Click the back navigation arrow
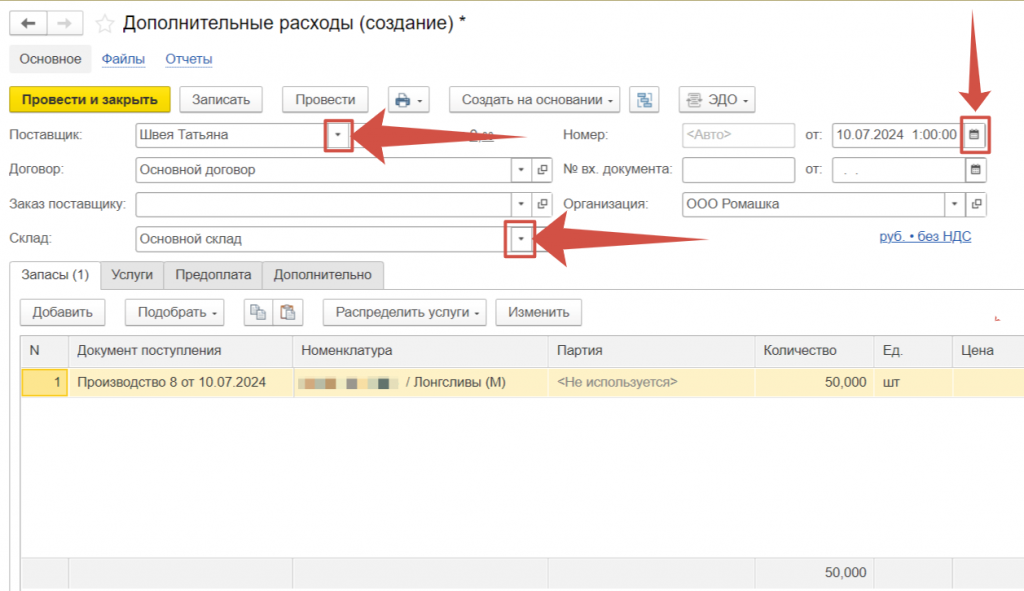Screen dimensions: 1024x591 [x=28, y=23]
